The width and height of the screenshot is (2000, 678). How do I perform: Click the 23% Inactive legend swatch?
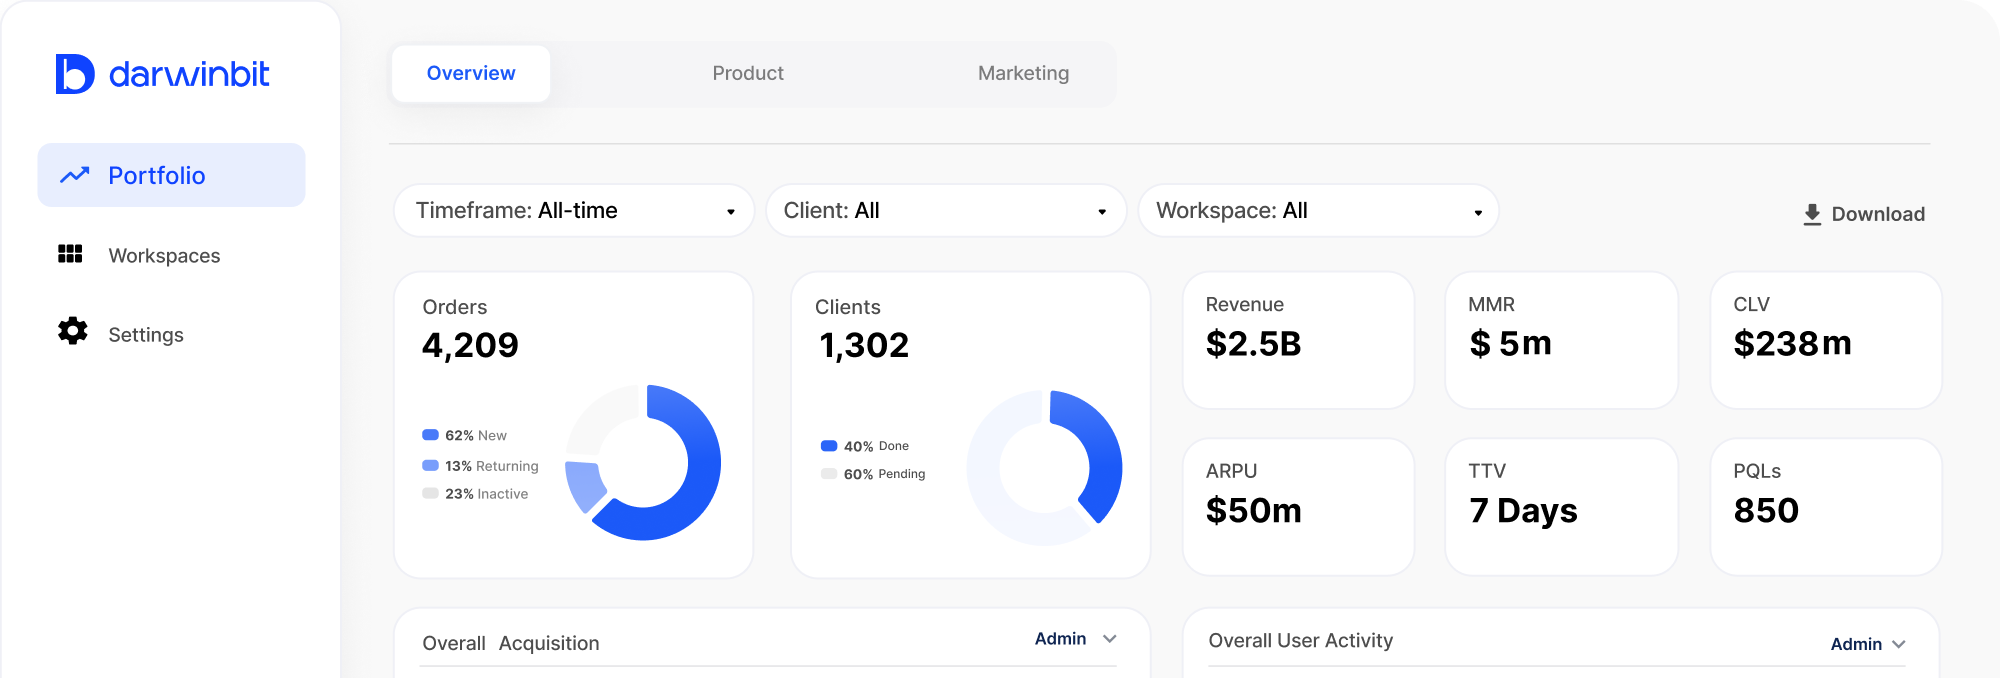pyautogui.click(x=430, y=493)
